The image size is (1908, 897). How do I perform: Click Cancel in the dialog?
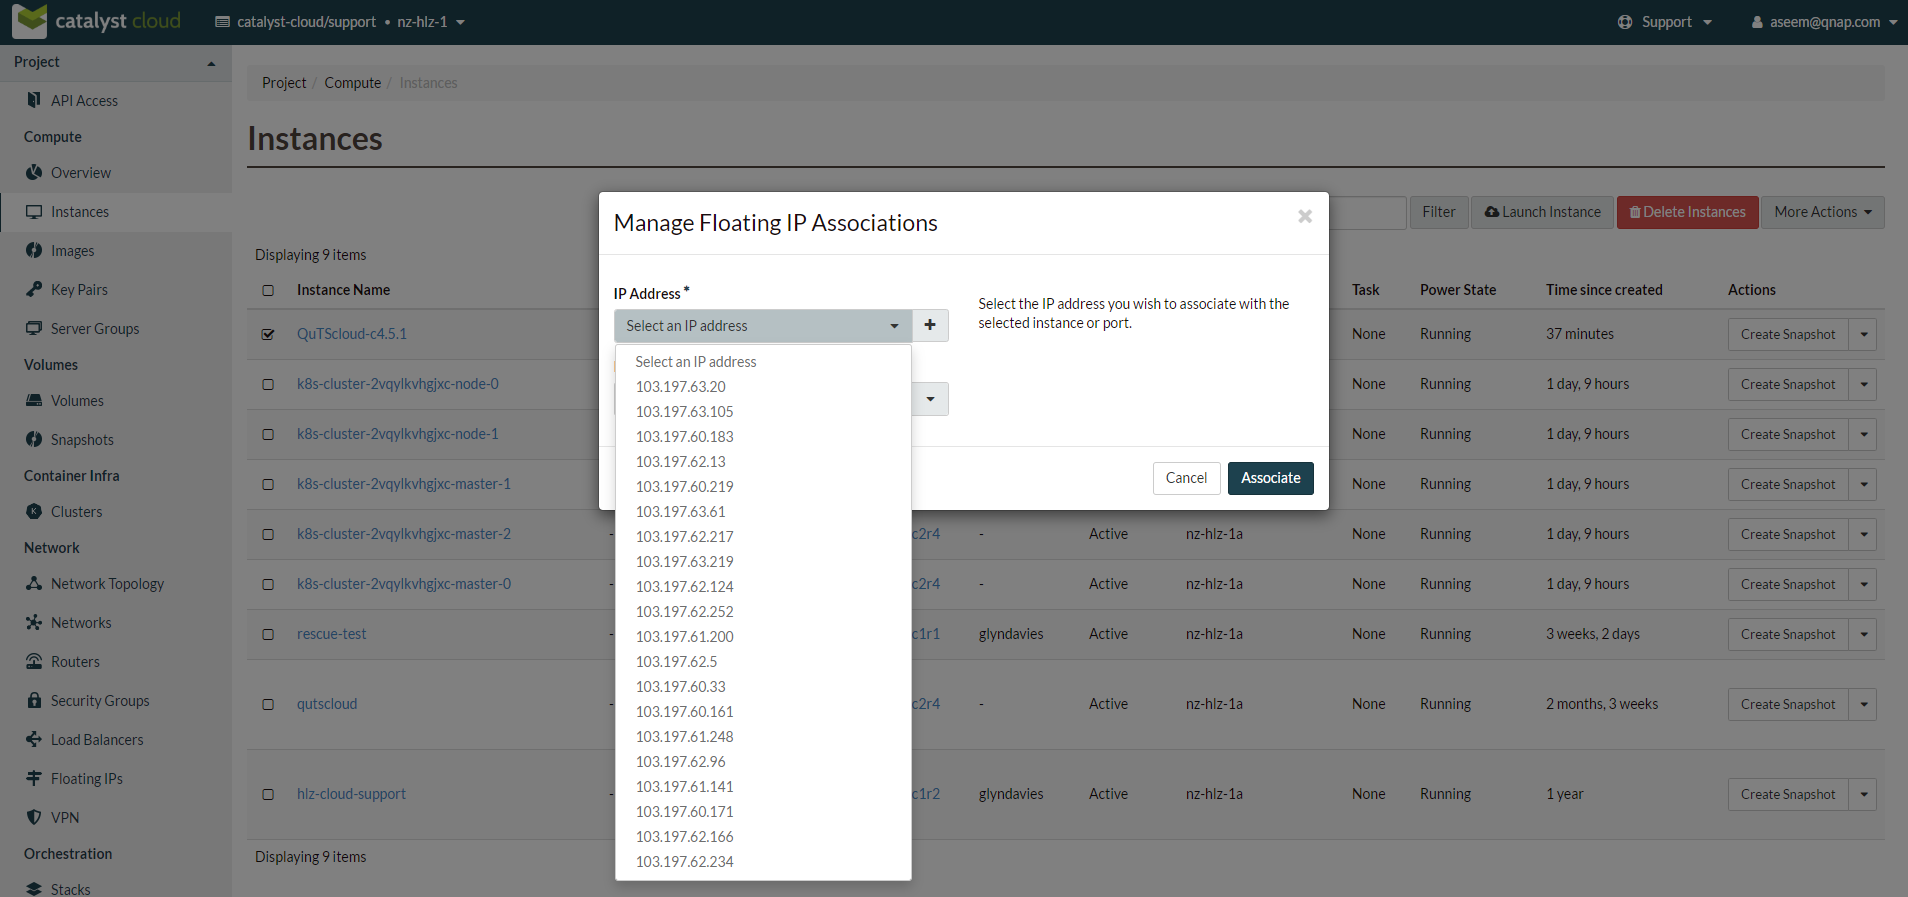(x=1186, y=478)
